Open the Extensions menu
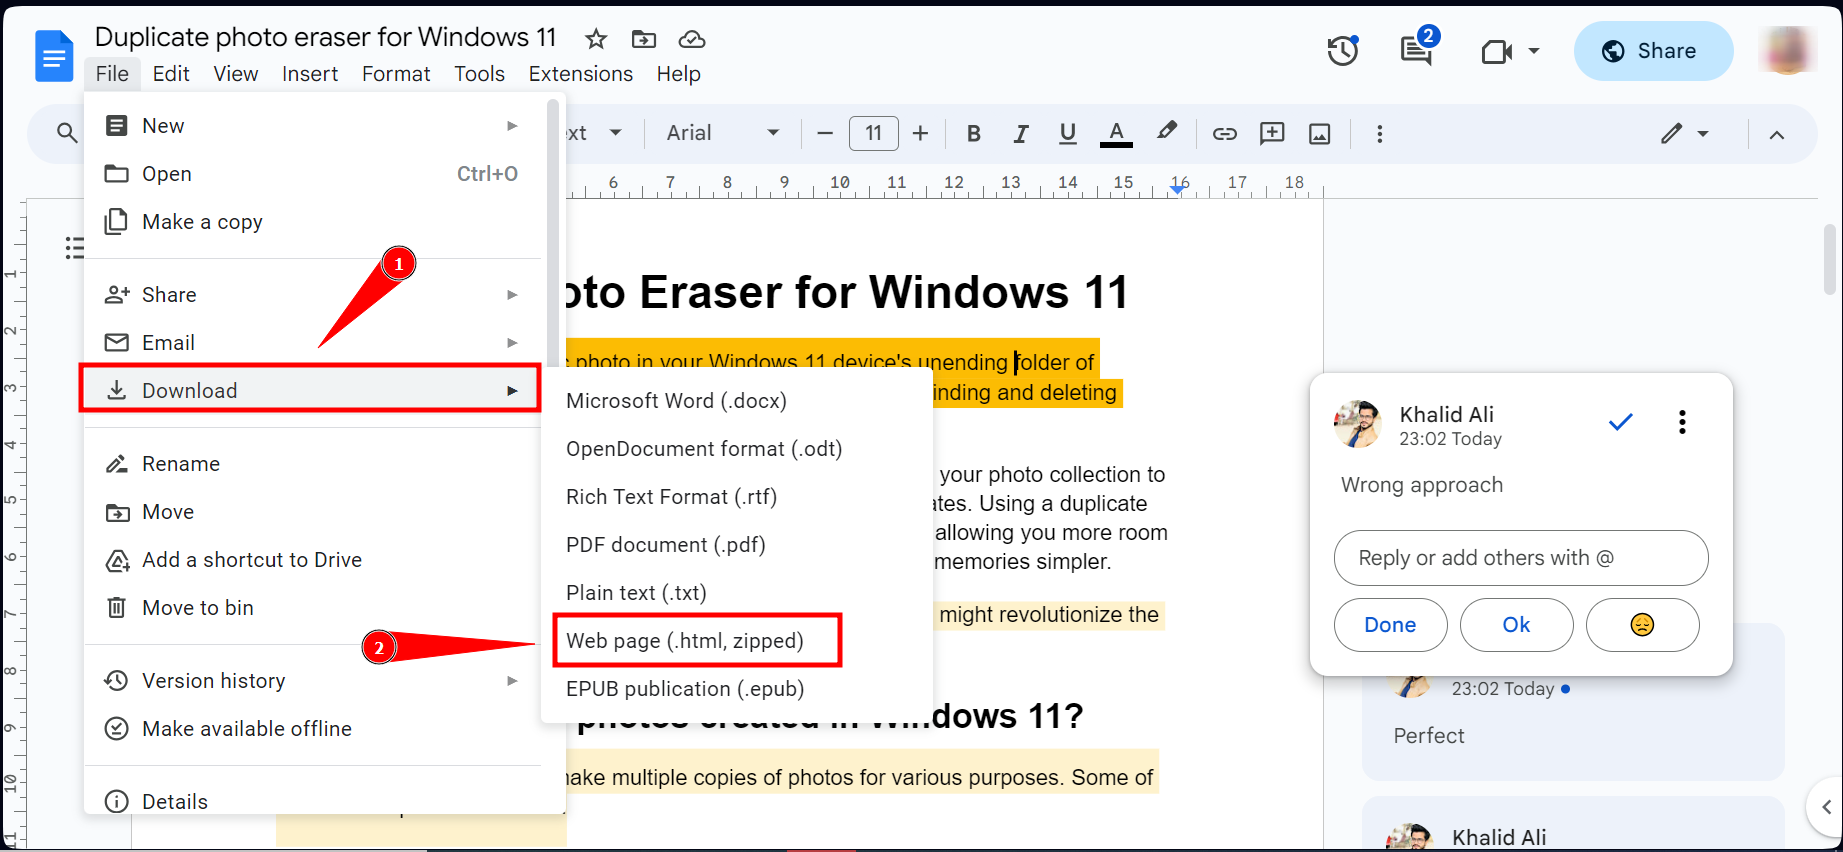 pos(581,74)
